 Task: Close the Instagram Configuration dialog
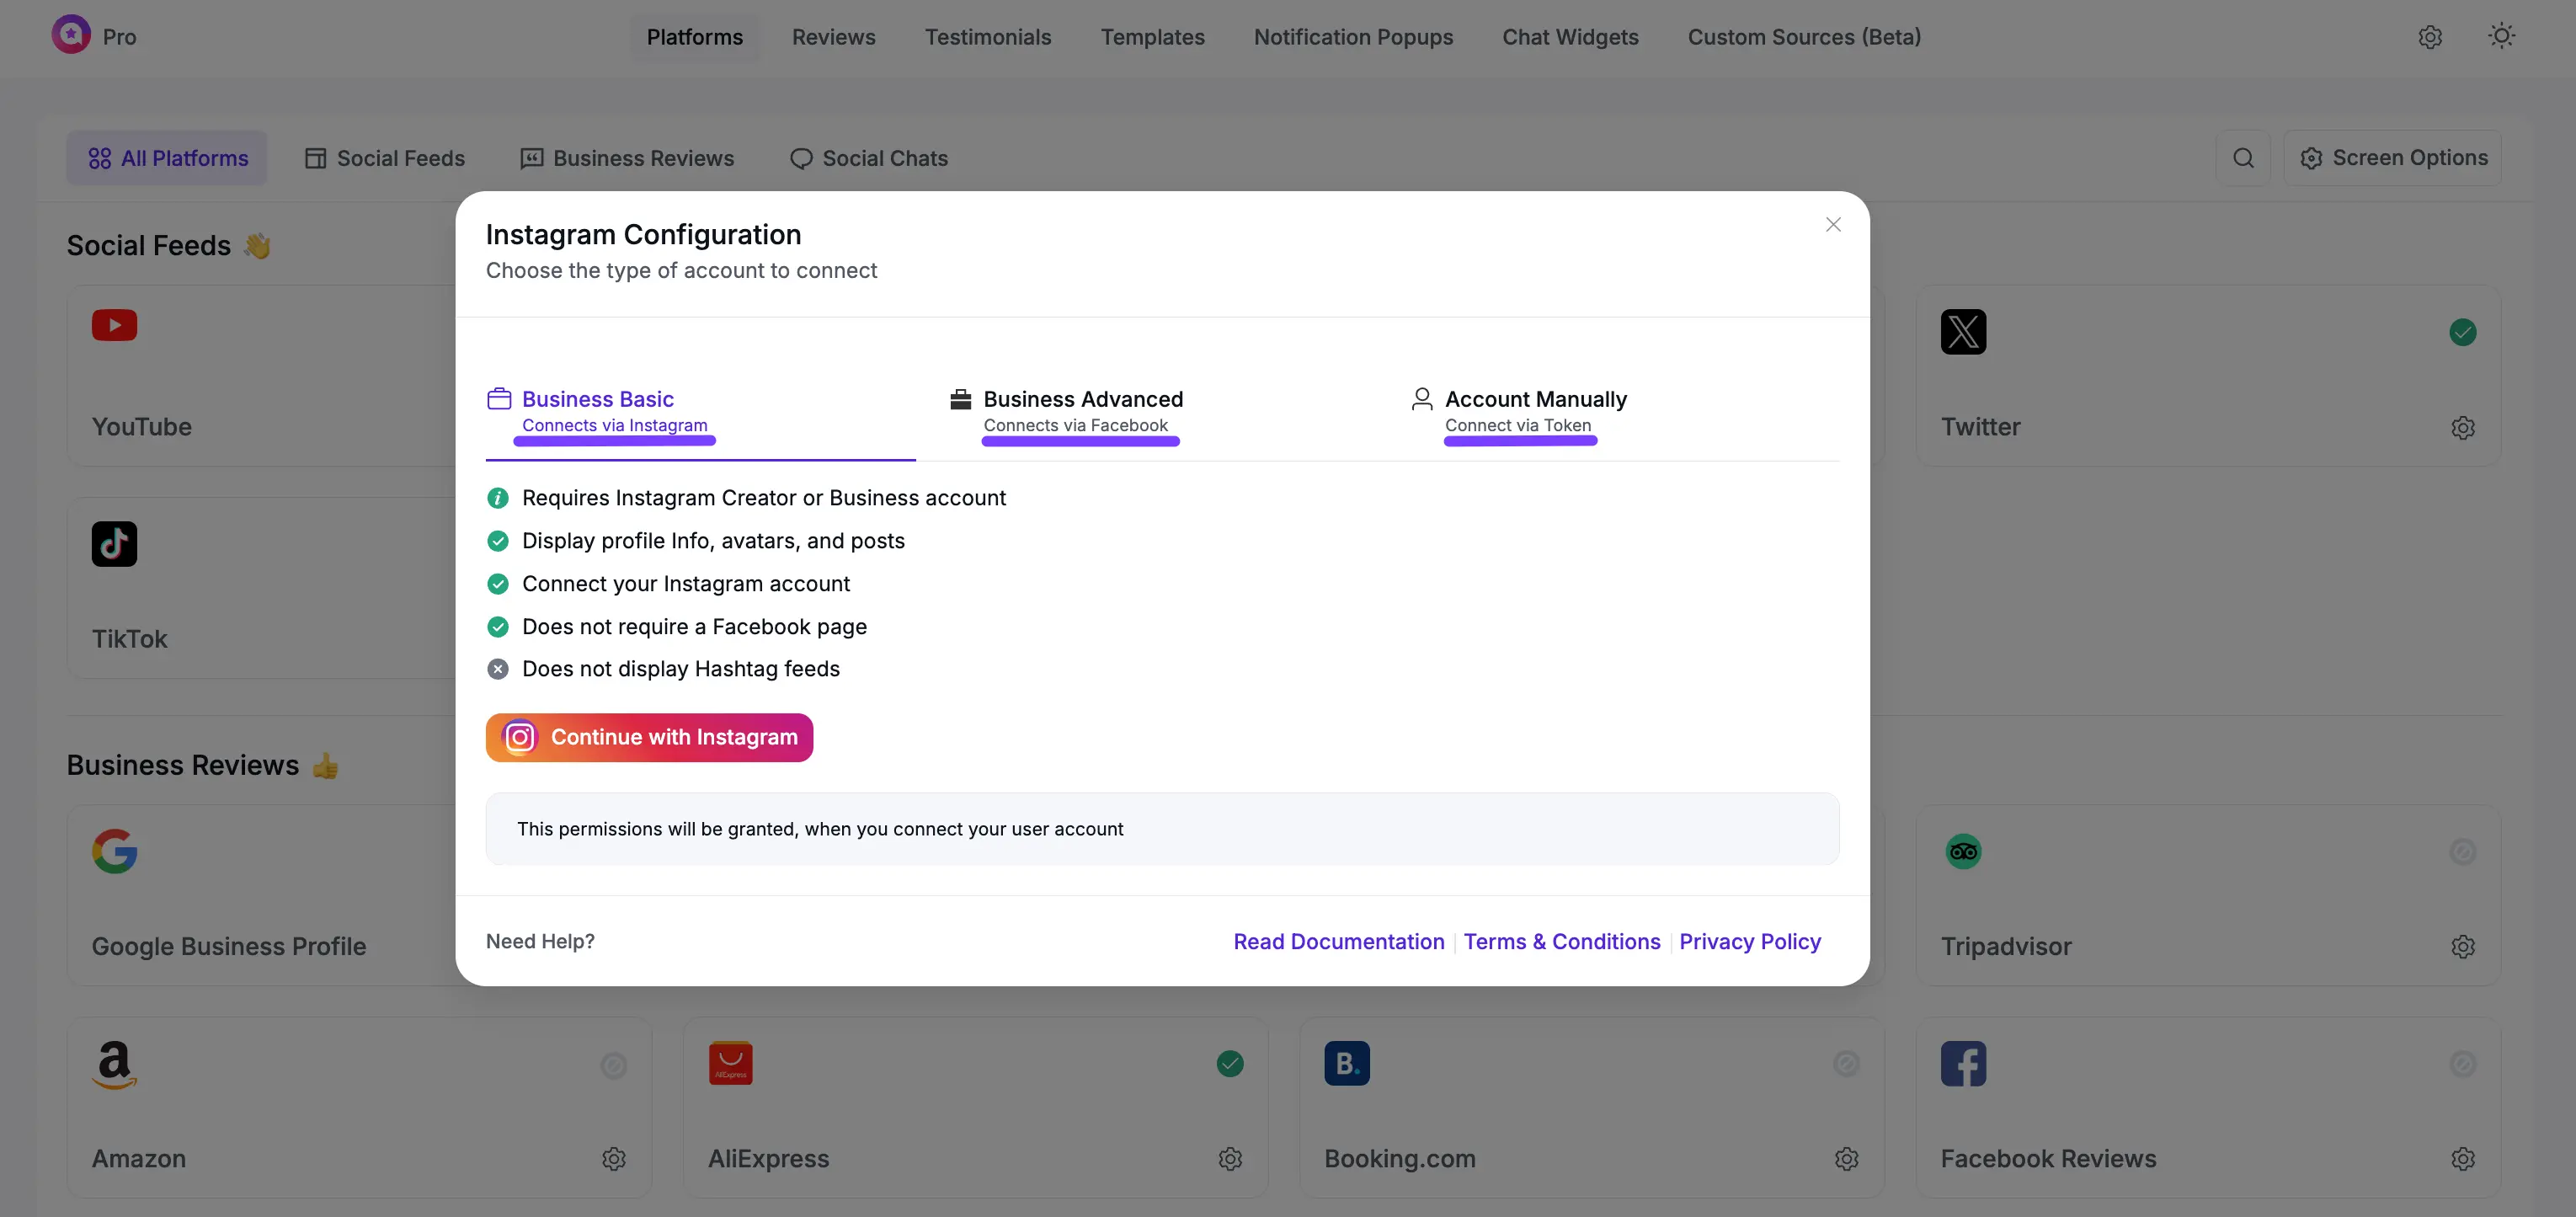click(1833, 224)
